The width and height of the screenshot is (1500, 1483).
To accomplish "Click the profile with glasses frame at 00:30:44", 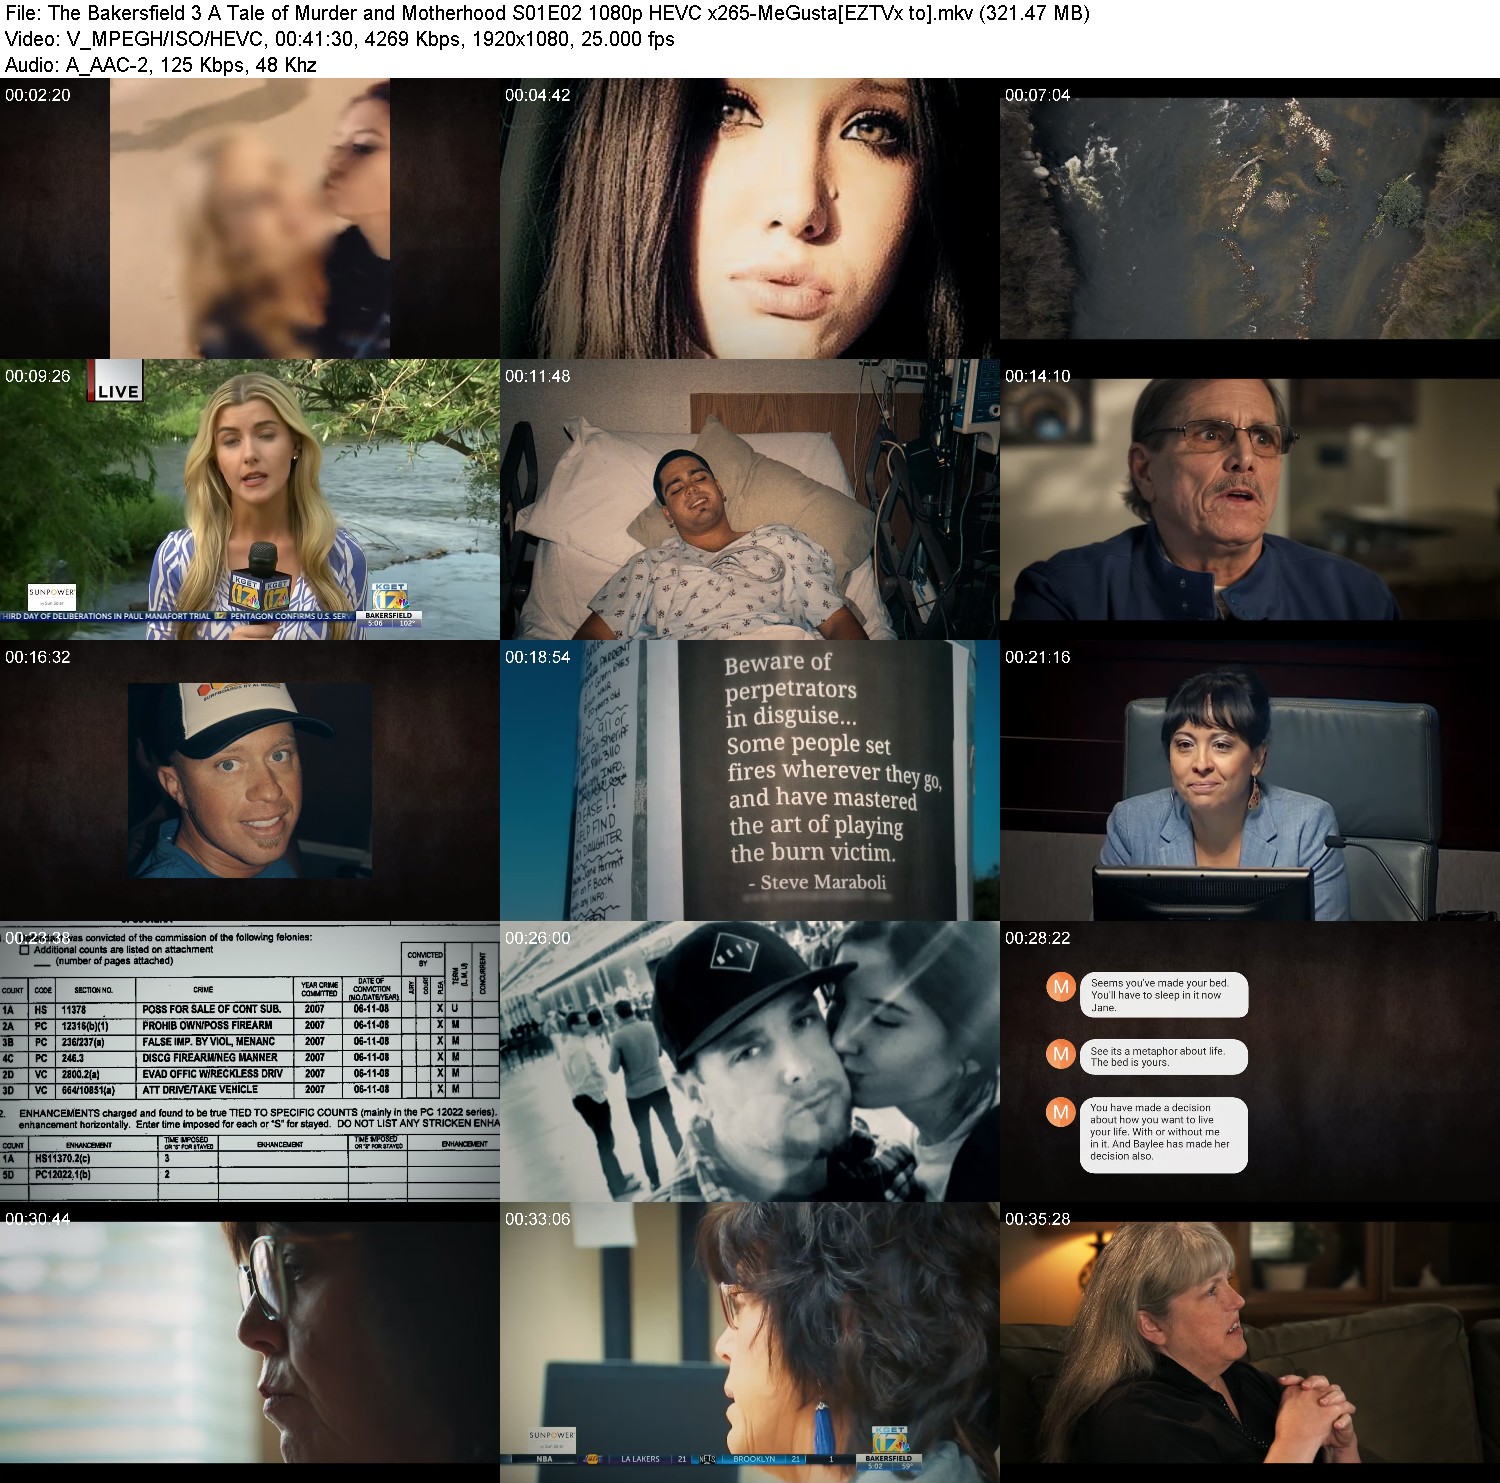I will (x=250, y=1342).
